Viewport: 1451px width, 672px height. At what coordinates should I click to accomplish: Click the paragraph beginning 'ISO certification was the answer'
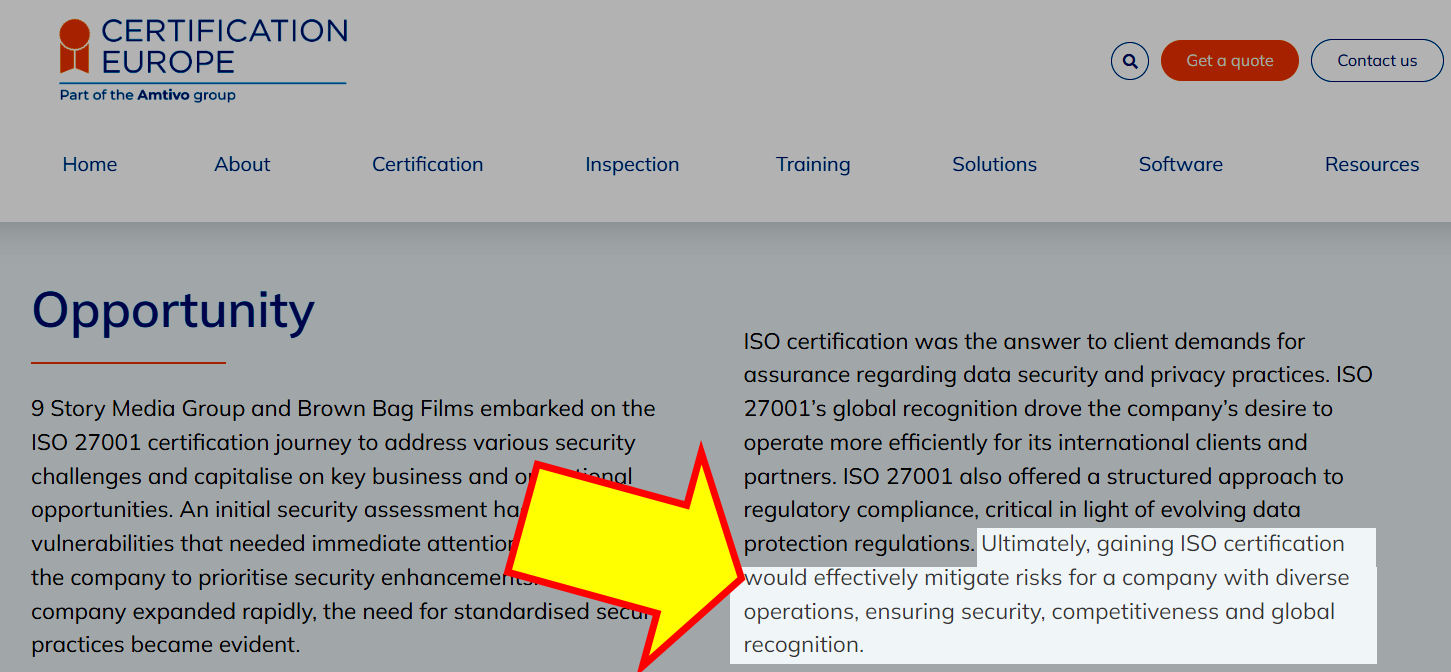tap(1058, 493)
